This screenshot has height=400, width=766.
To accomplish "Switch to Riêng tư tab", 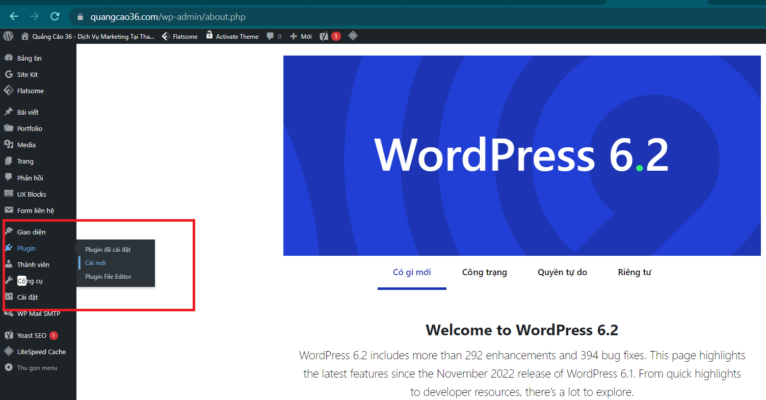I will [634, 273].
